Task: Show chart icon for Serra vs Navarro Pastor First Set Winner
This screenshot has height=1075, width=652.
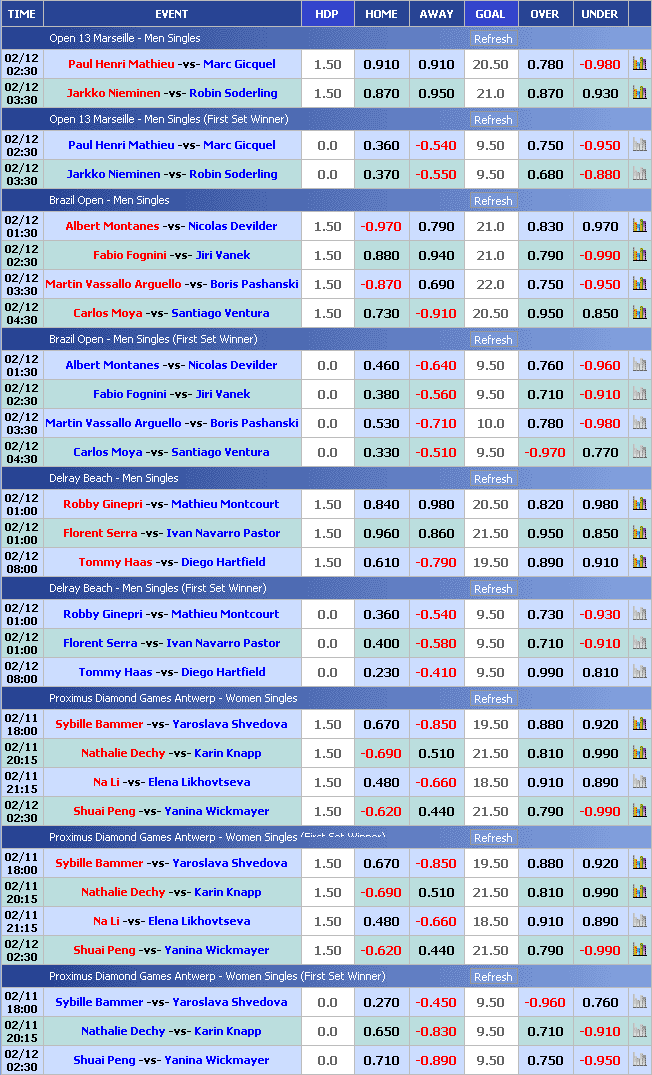Action: (639, 643)
